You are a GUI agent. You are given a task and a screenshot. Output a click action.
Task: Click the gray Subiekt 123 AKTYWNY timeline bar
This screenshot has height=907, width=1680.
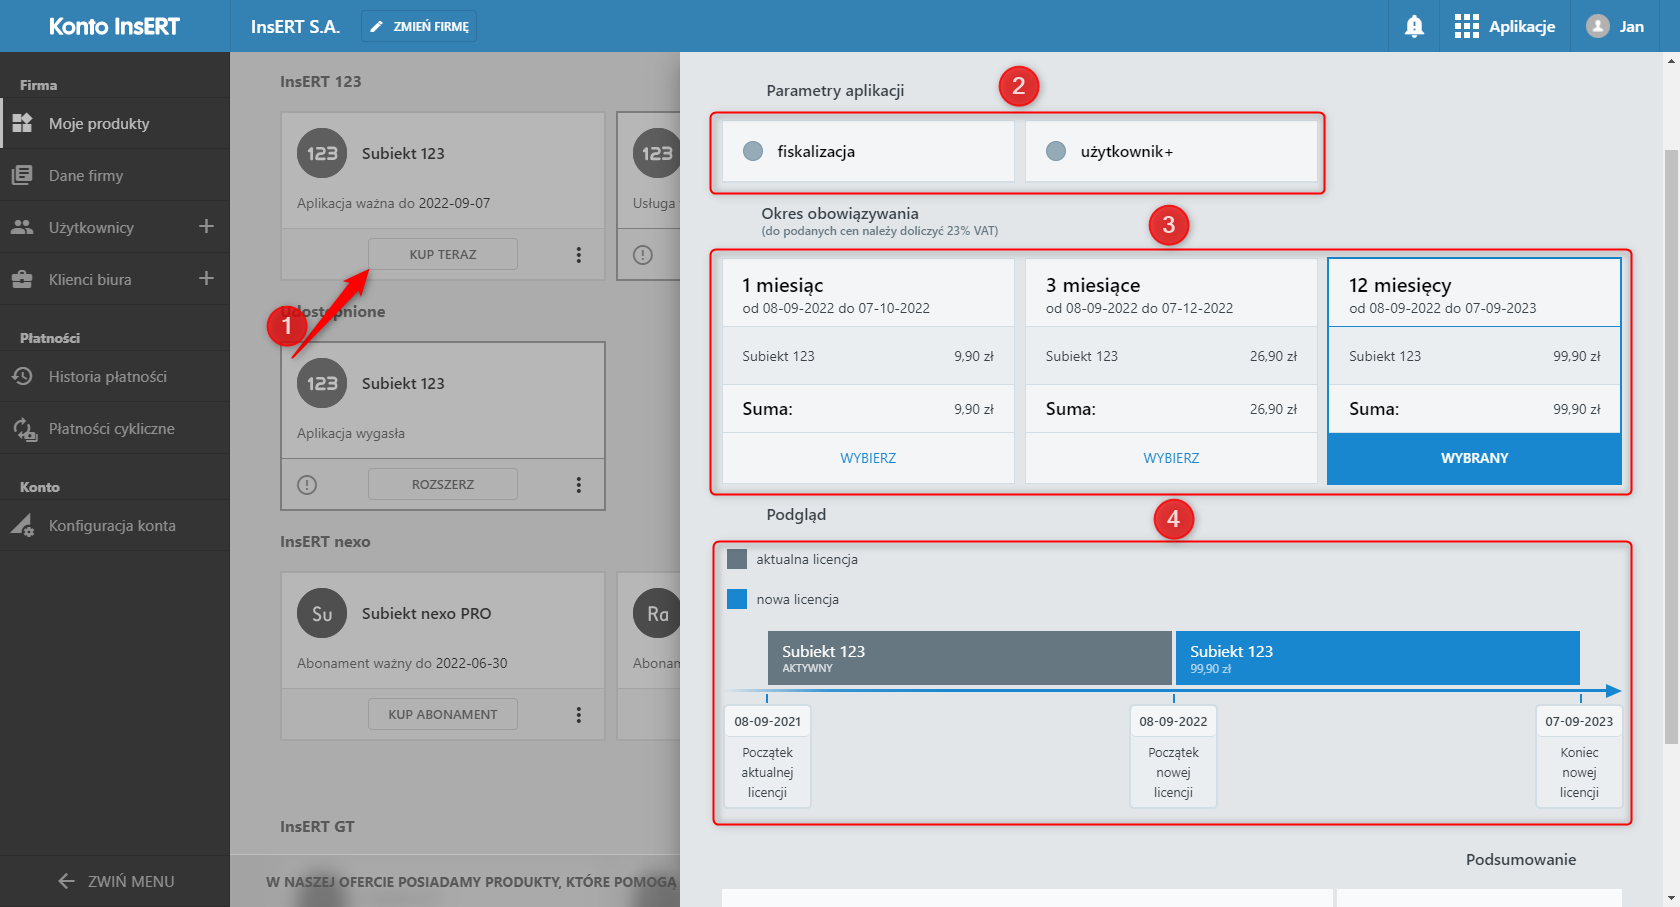pyautogui.click(x=969, y=658)
